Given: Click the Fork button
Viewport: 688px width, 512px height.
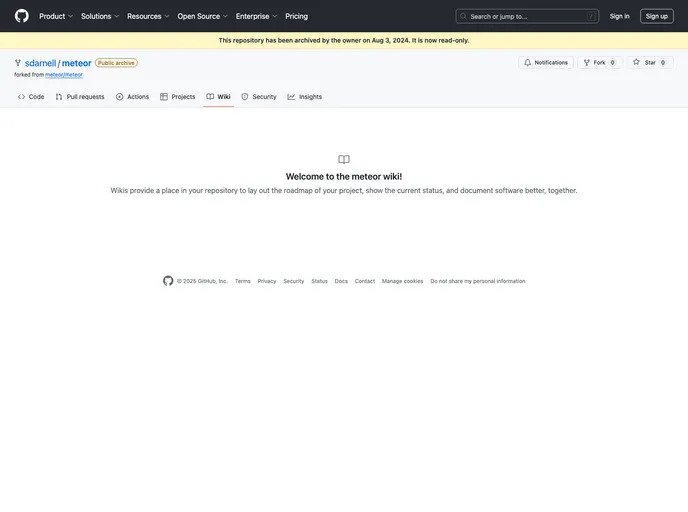Looking at the screenshot, I should click(599, 62).
